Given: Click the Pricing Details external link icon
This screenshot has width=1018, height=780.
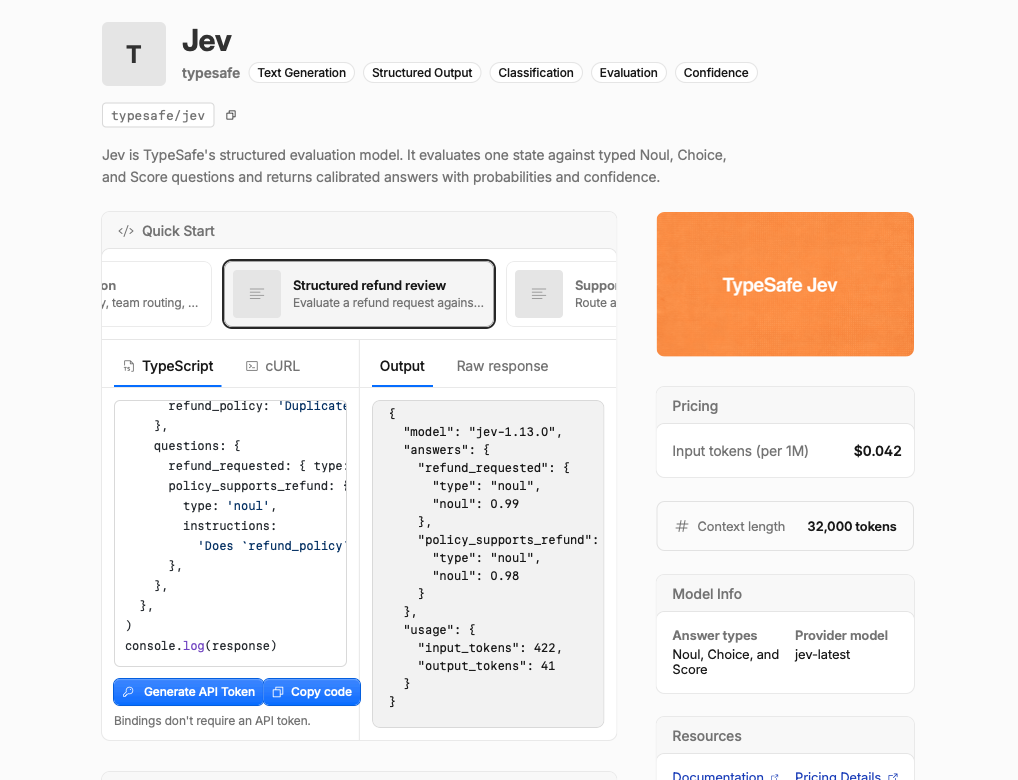Looking at the screenshot, I should pos(893,776).
